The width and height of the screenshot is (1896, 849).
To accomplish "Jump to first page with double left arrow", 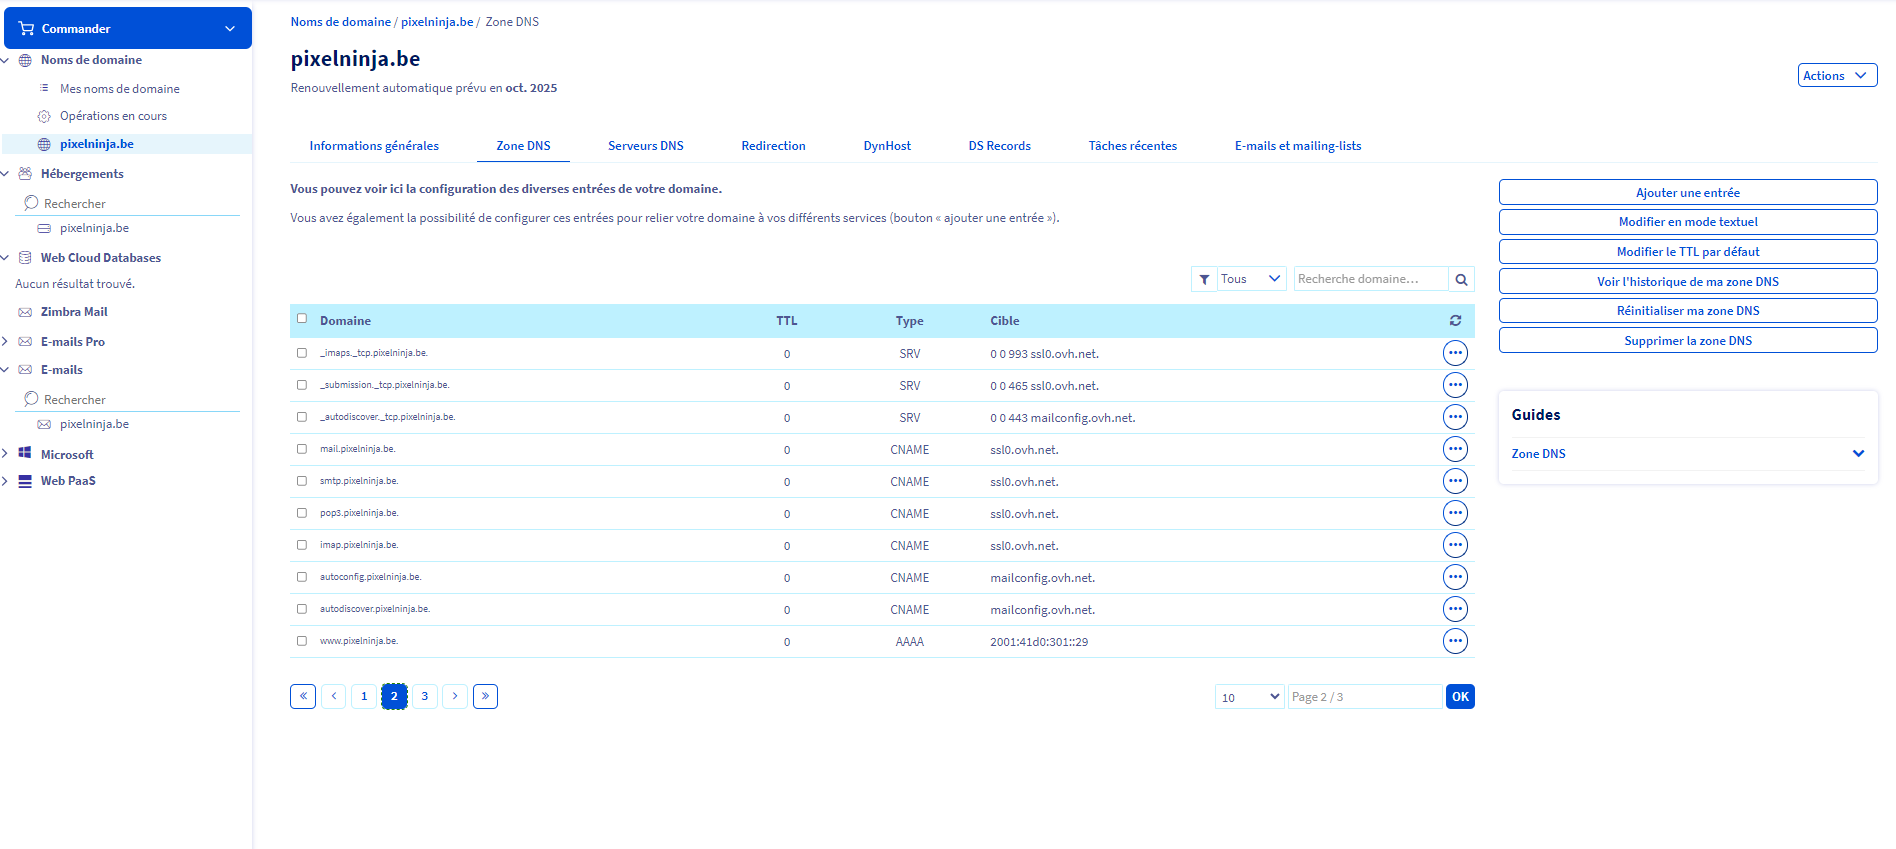I will 303,696.
